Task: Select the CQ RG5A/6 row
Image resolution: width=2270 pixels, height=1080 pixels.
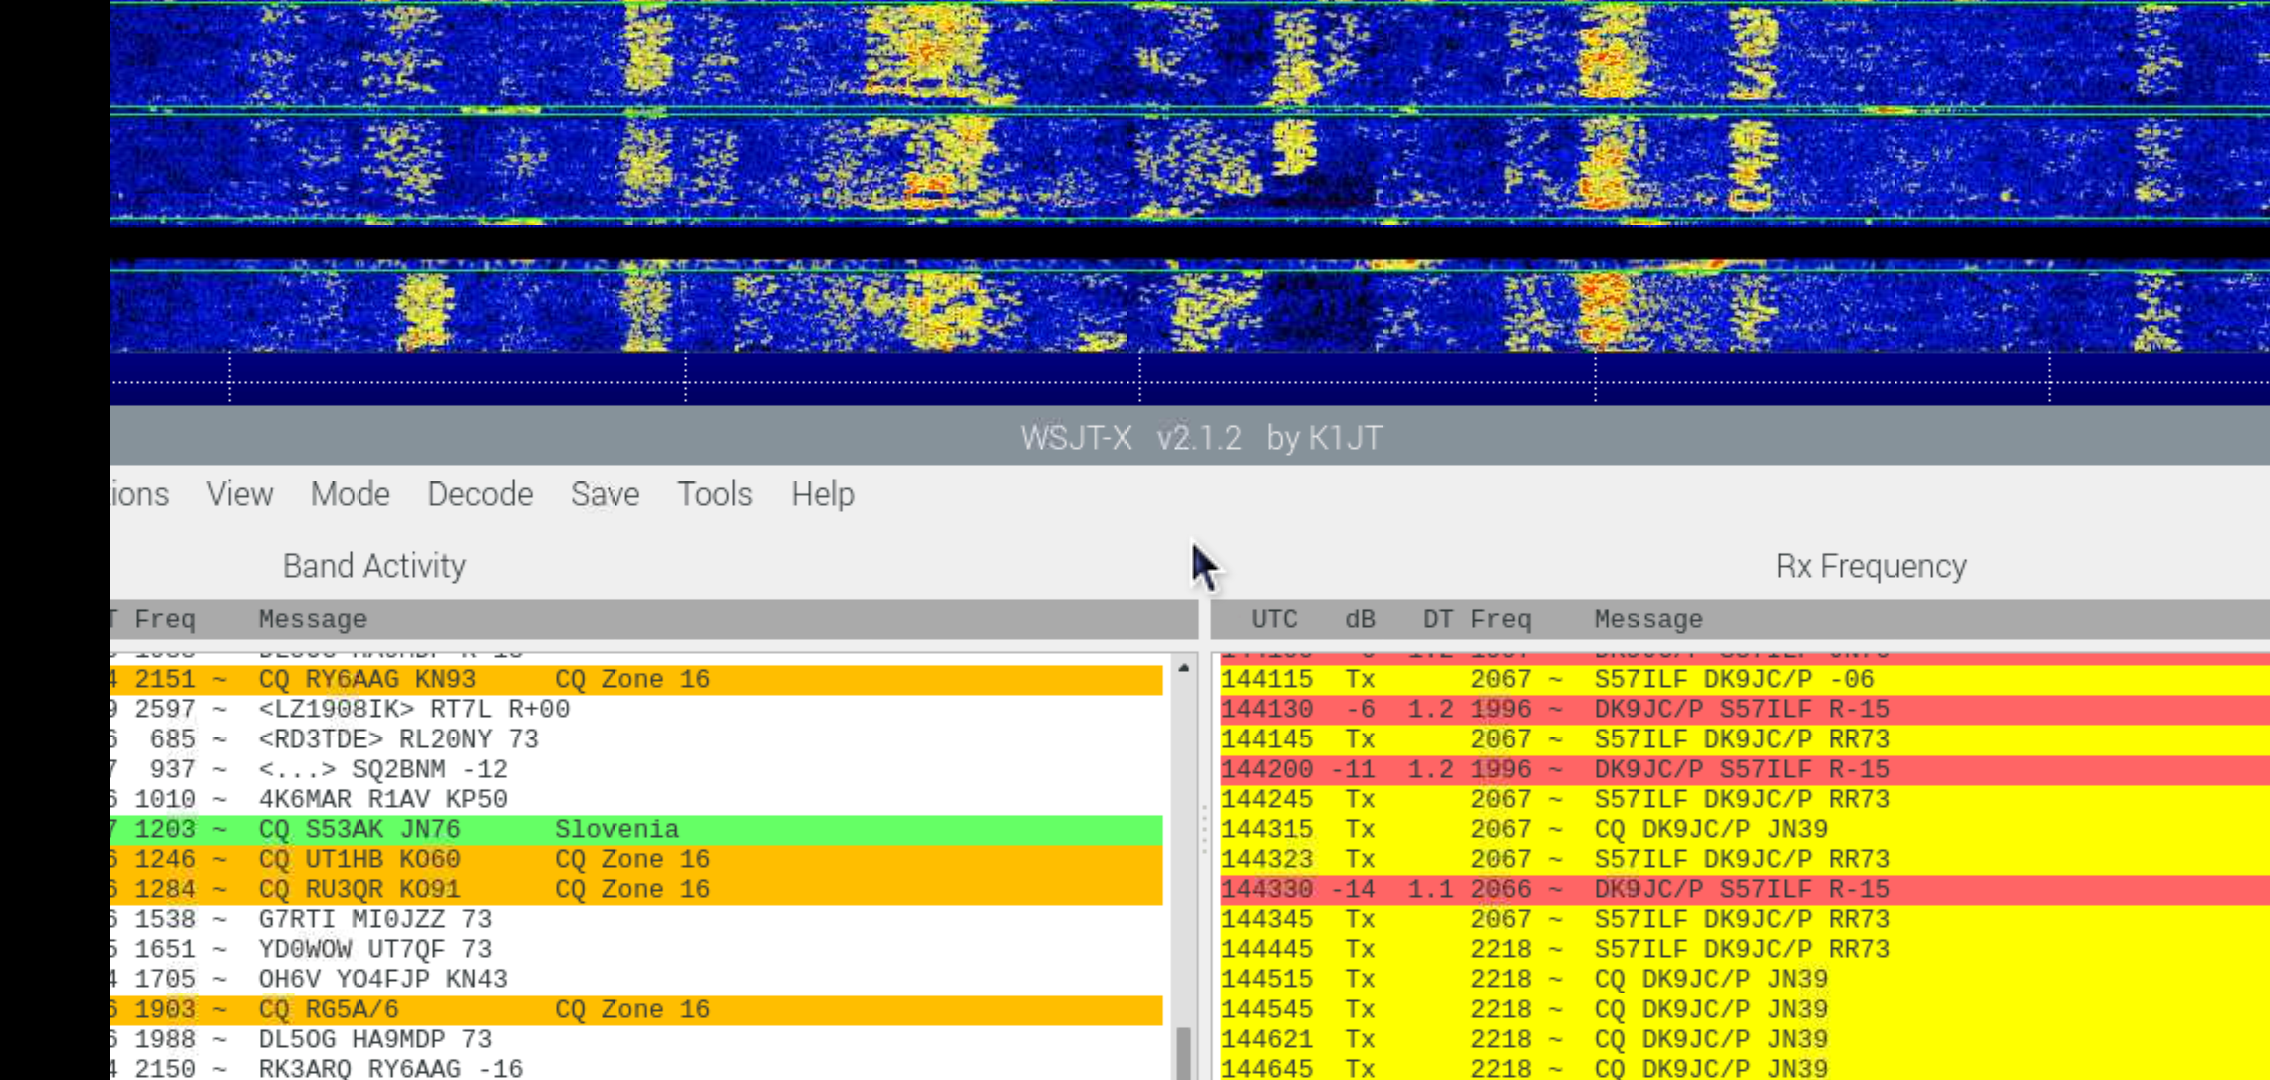Action: (636, 1010)
